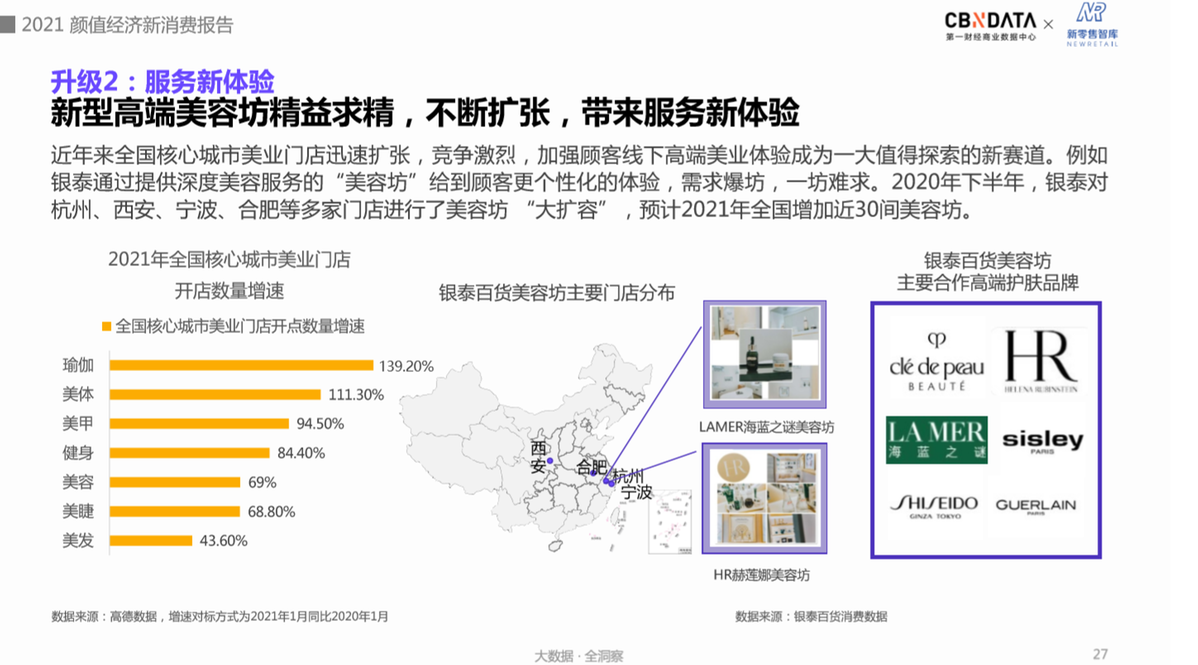
Task: Click the legend text 全国核心城市美业门店开点数量增速
Action: pos(240,326)
